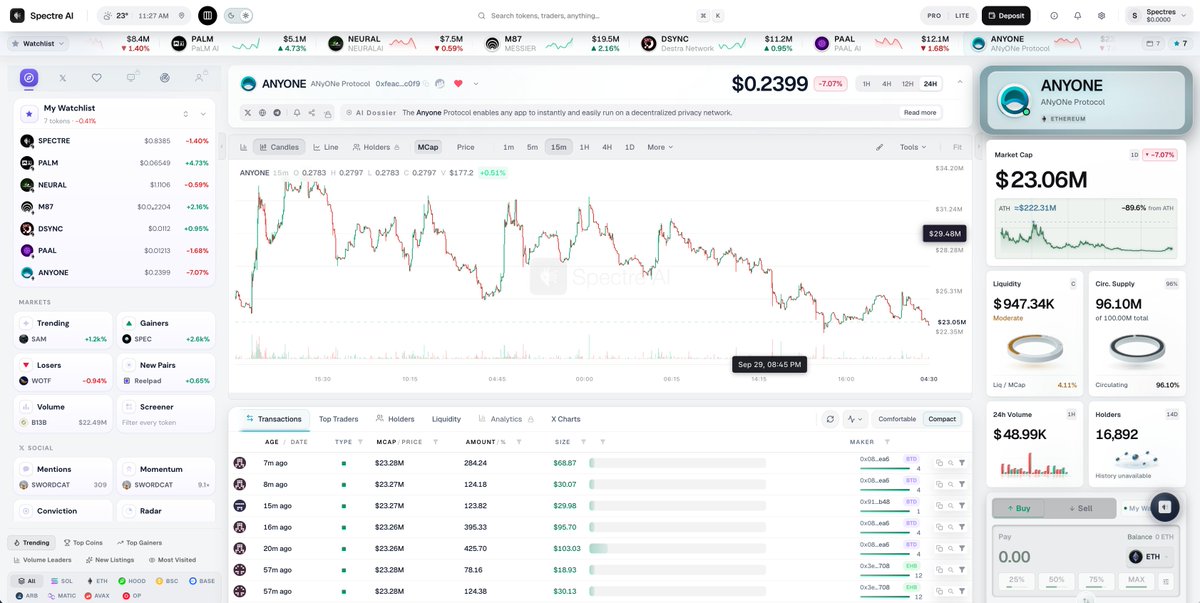The height and width of the screenshot is (603, 1200).
Task: Click the Spectre AI logo icon
Action: [x=16, y=16]
